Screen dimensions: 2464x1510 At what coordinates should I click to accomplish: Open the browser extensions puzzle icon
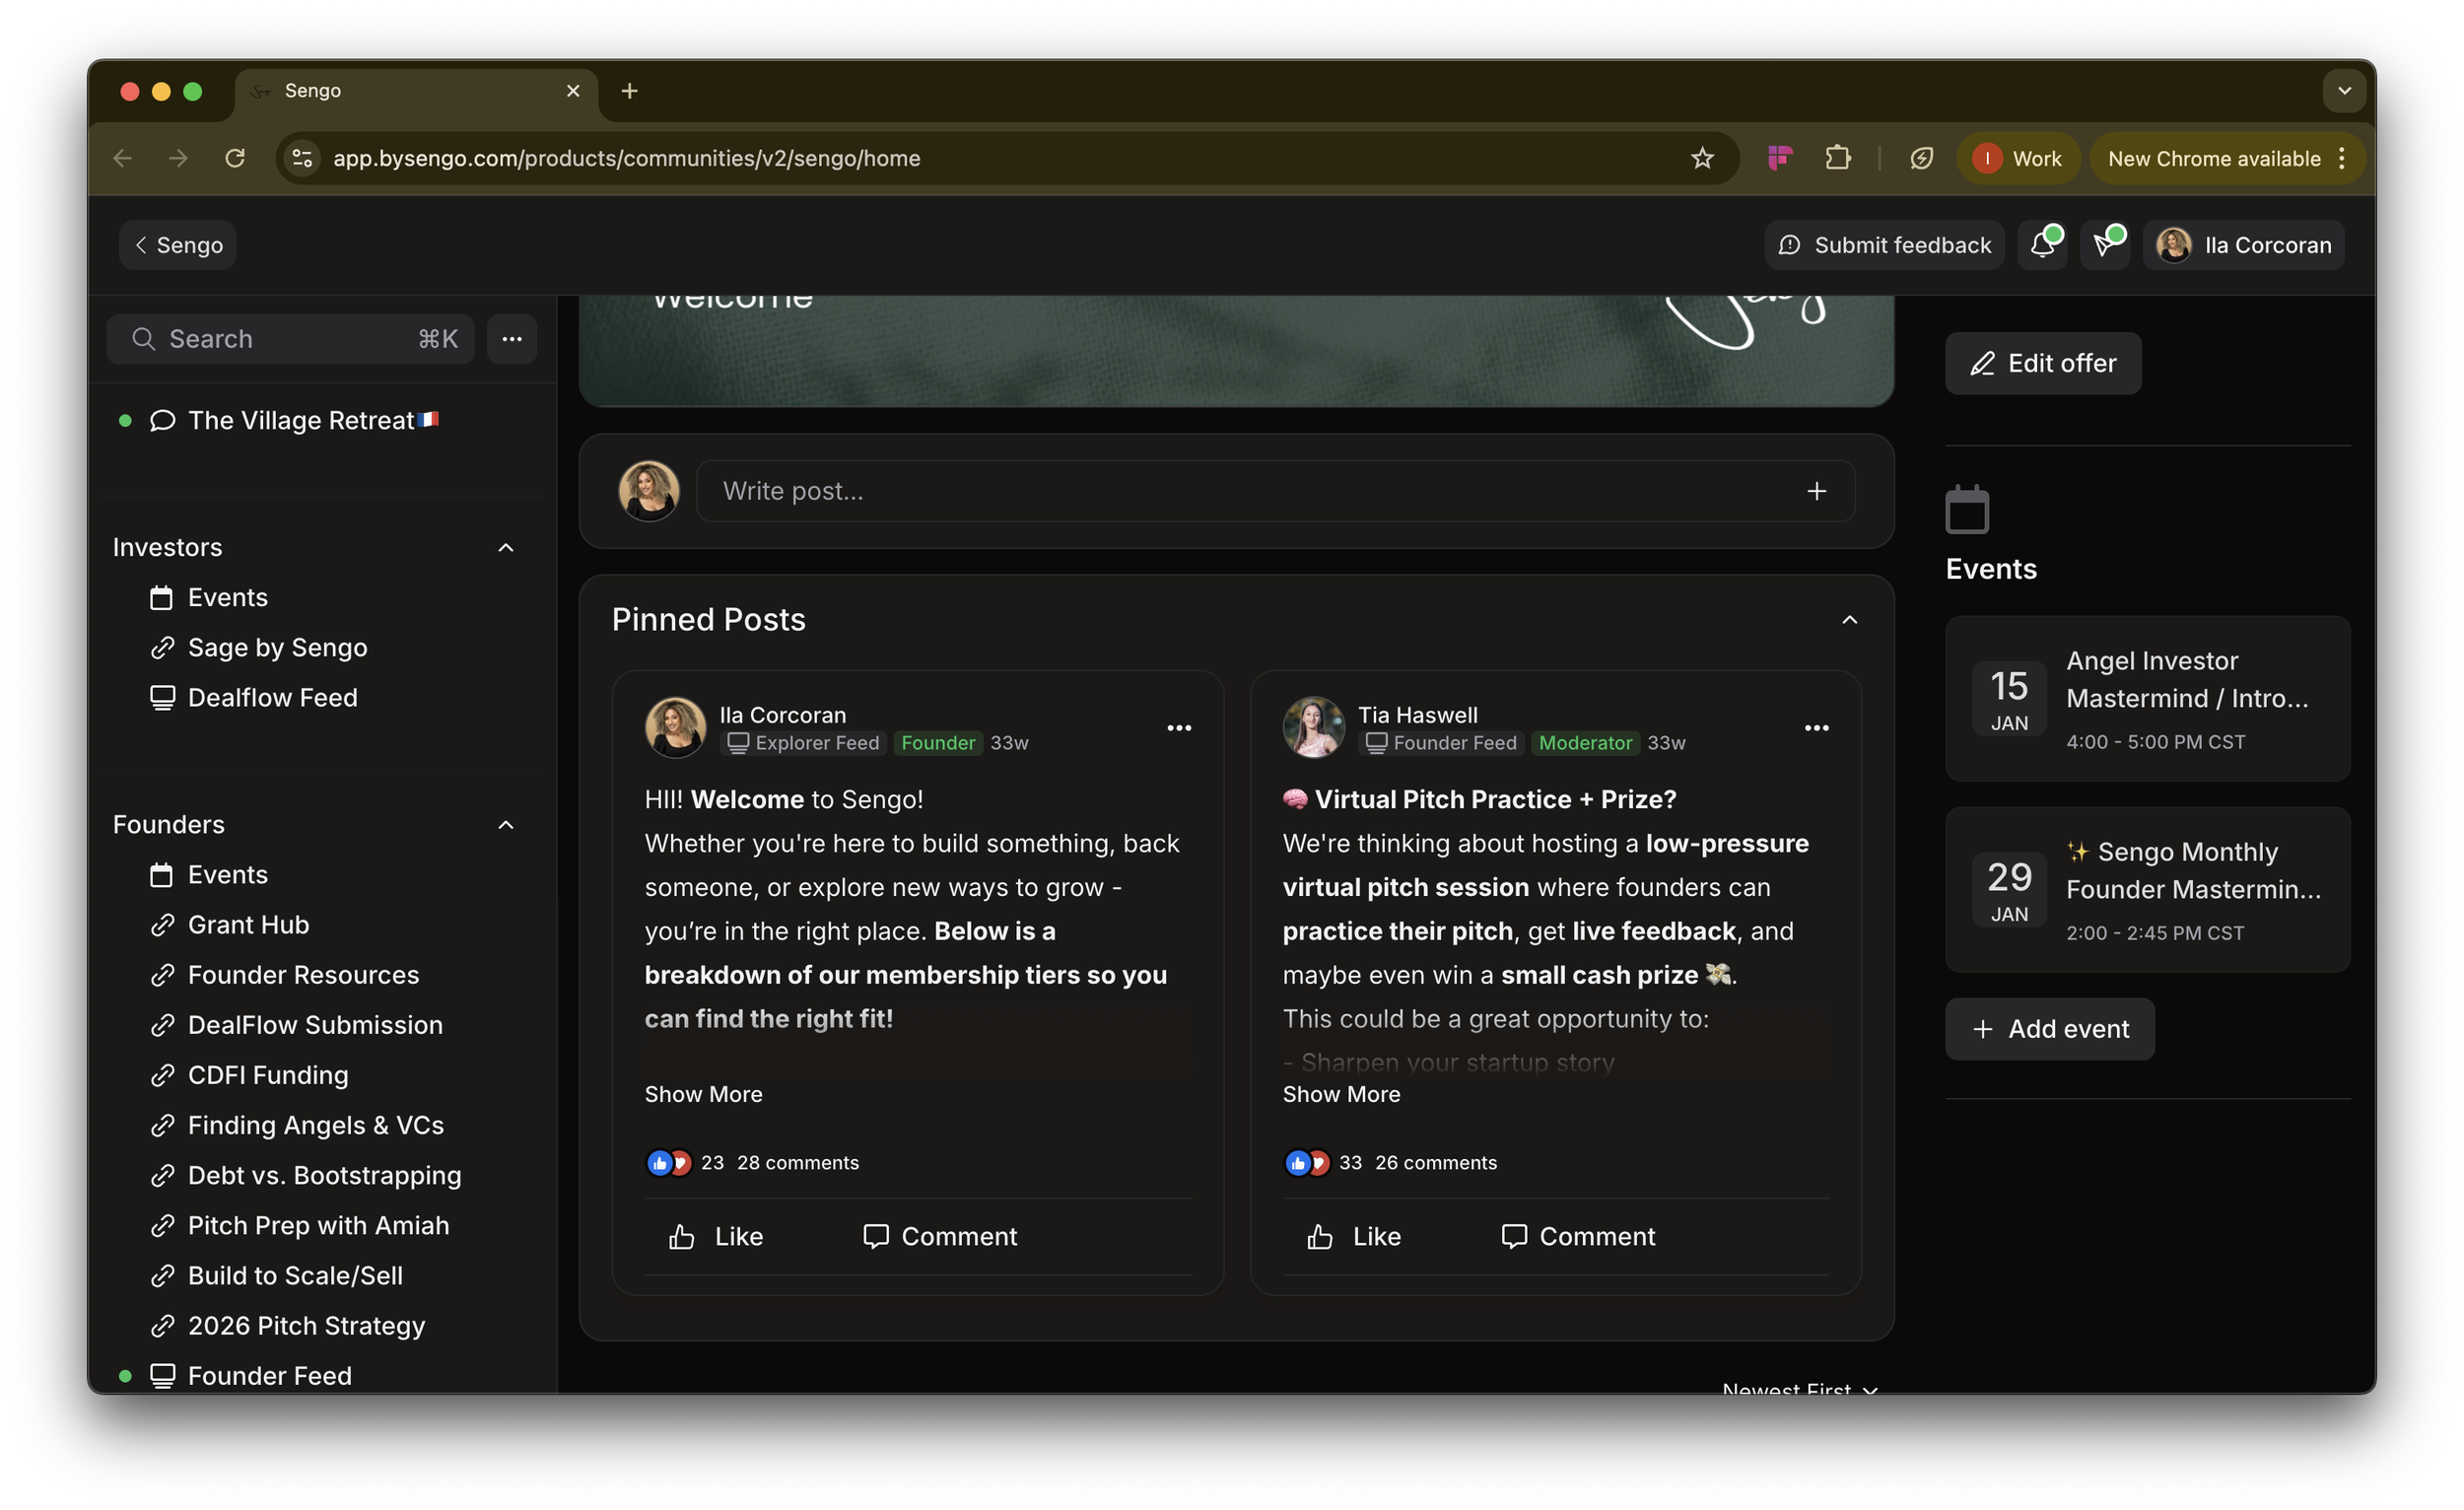(x=1837, y=158)
